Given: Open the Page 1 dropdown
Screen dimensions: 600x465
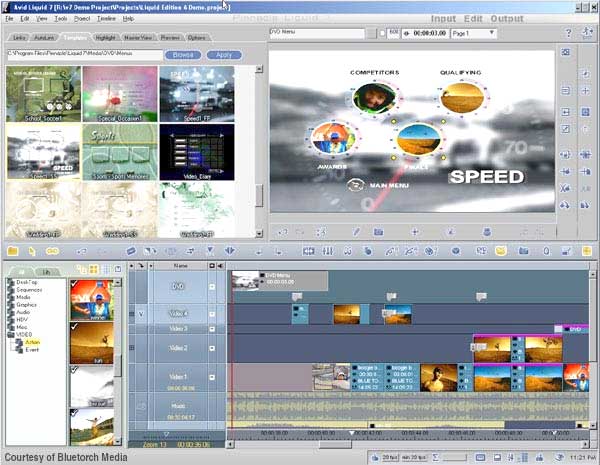Looking at the screenshot, I should (x=473, y=34).
